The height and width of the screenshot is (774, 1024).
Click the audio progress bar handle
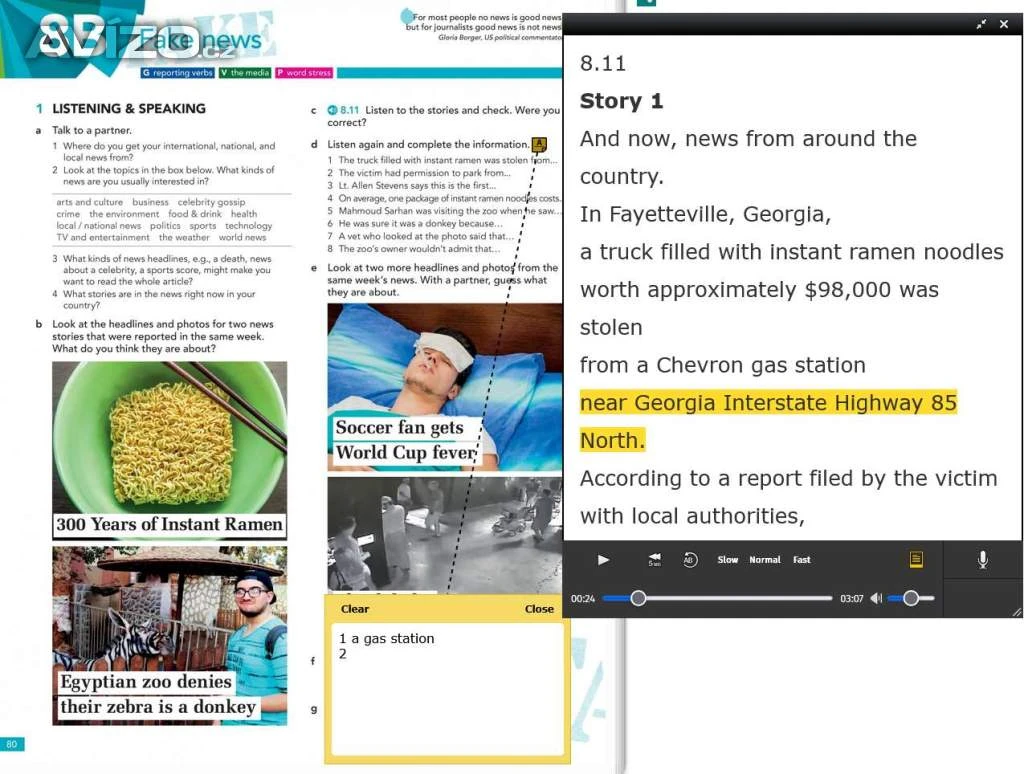coord(638,598)
